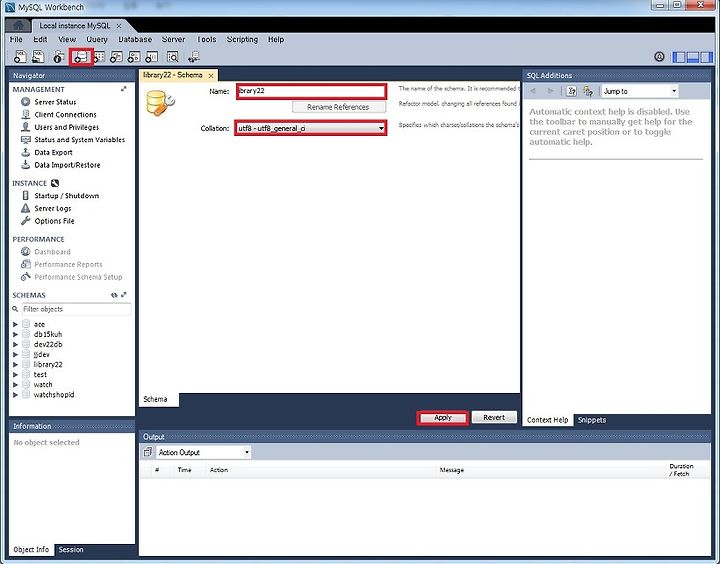Expand the ace schema
720x564 pixels.
[x=15, y=324]
